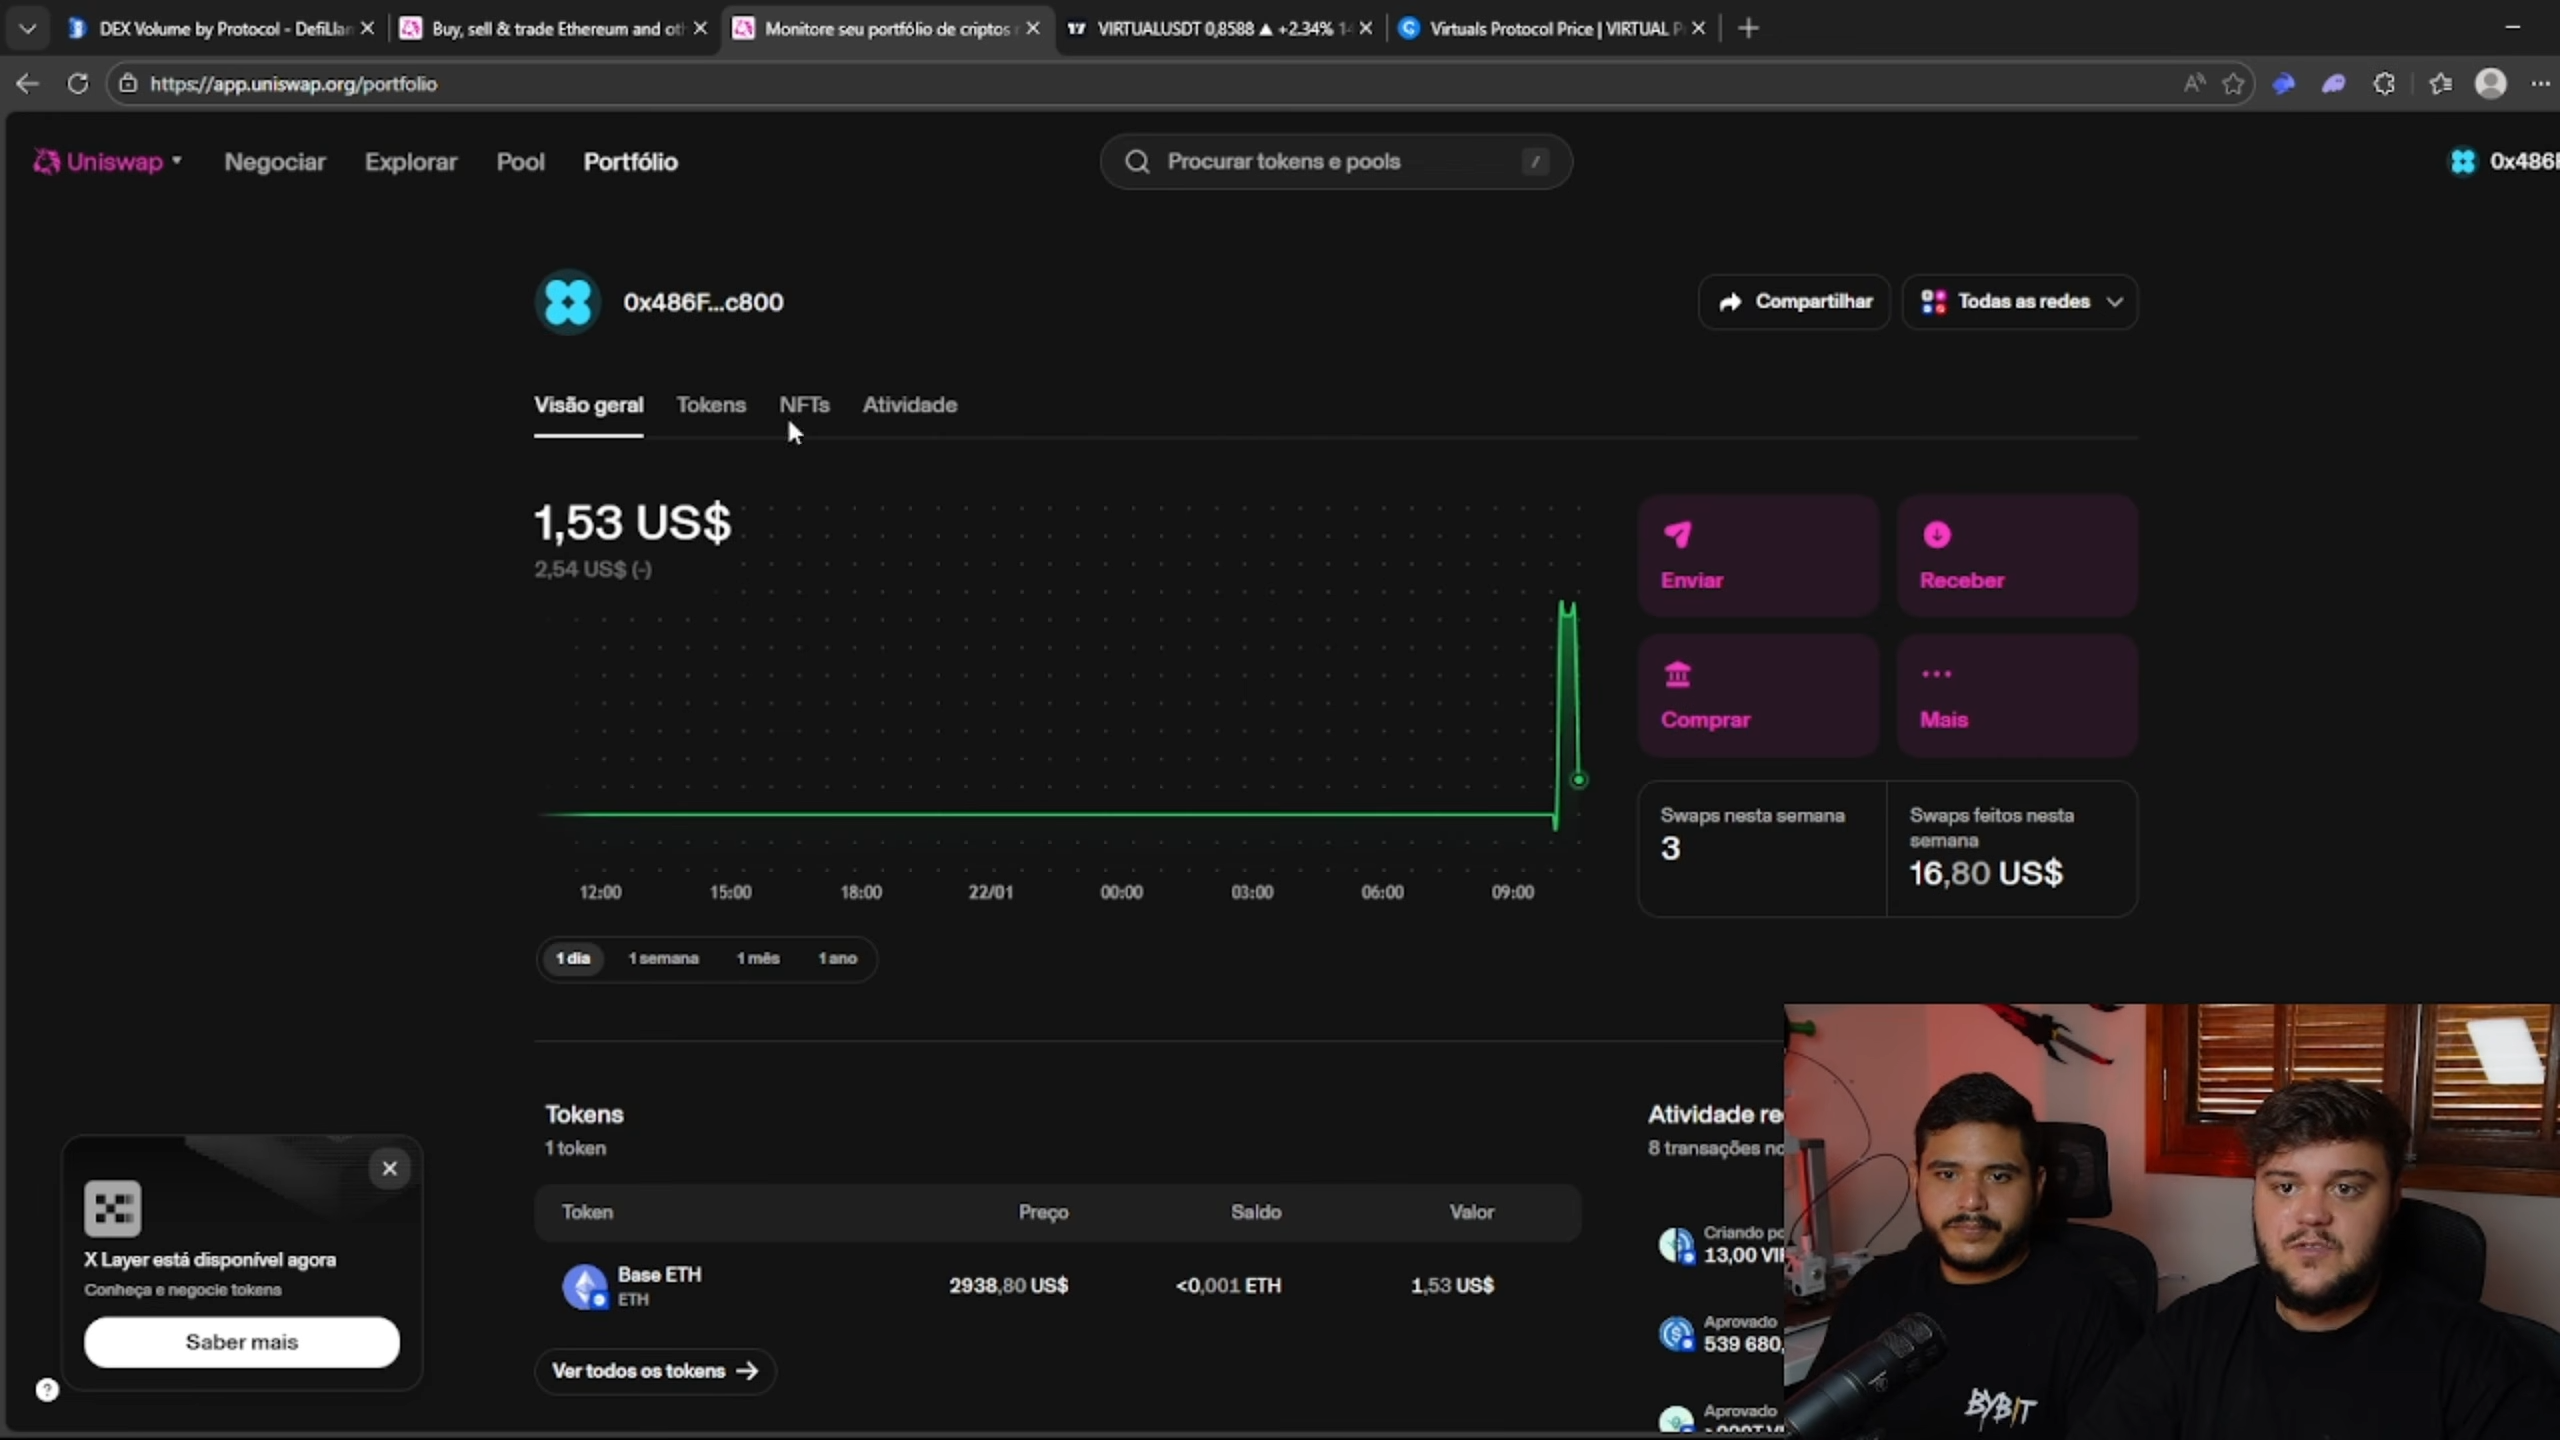Switch to the Visão geral tab

pyautogui.click(x=588, y=405)
